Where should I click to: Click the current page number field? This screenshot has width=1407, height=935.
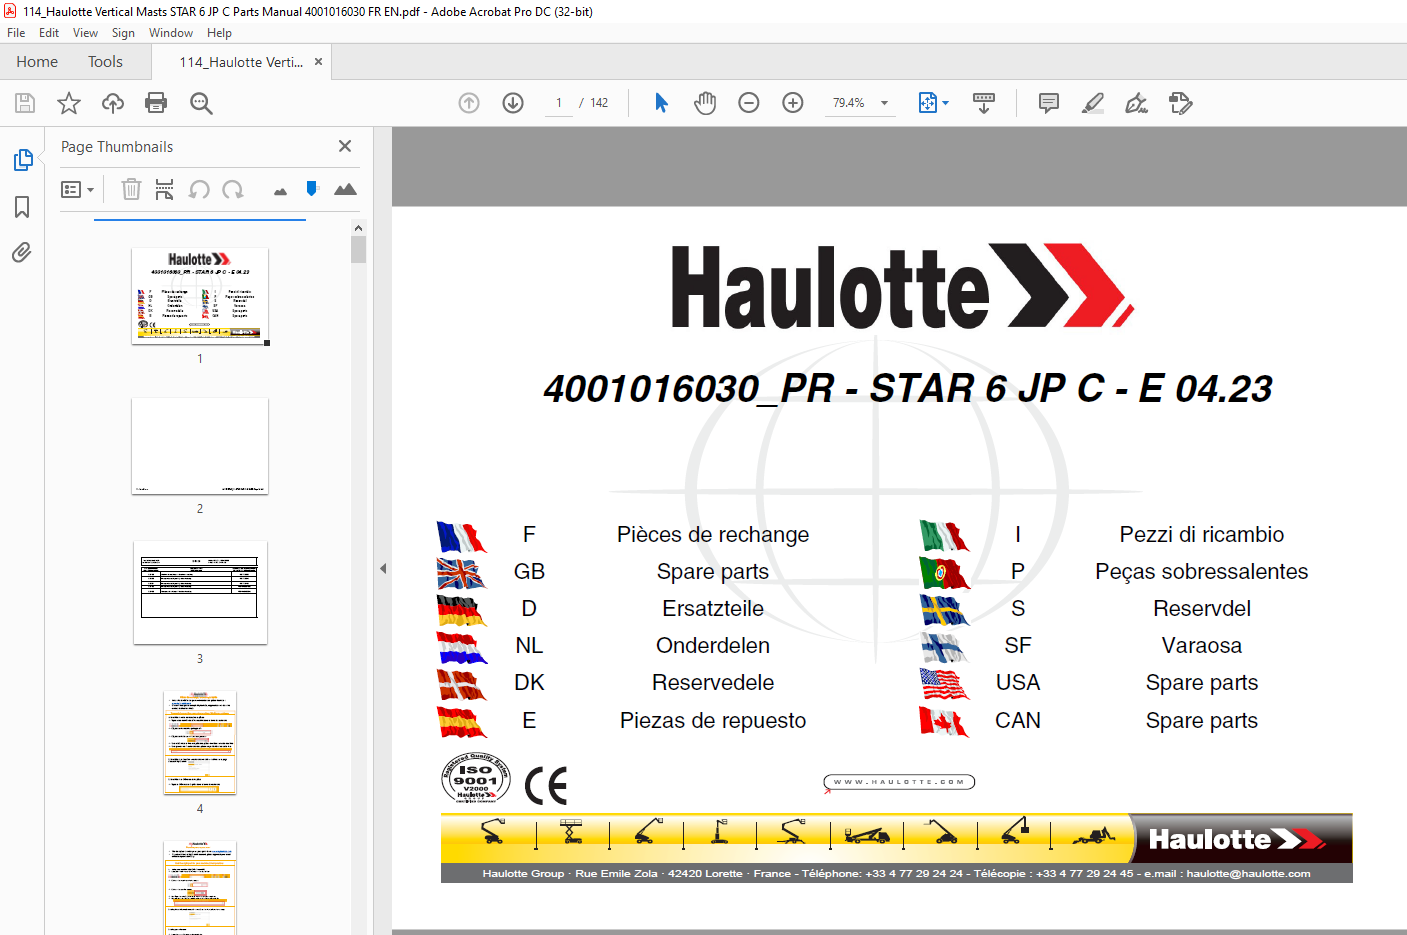coord(558,103)
